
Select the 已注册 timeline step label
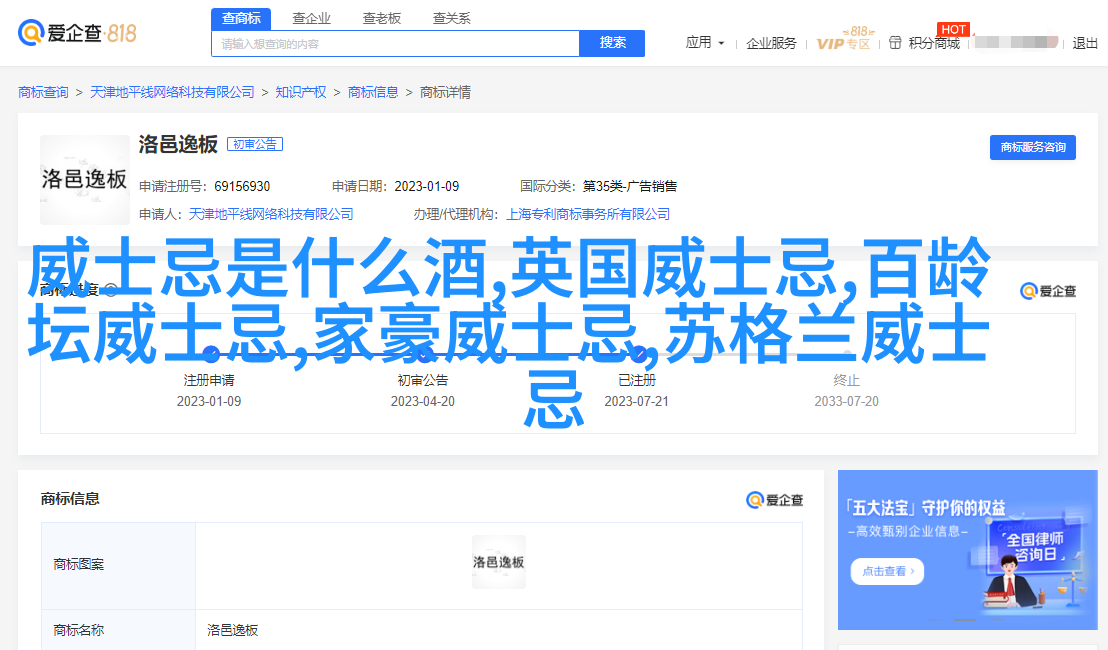pos(637,380)
